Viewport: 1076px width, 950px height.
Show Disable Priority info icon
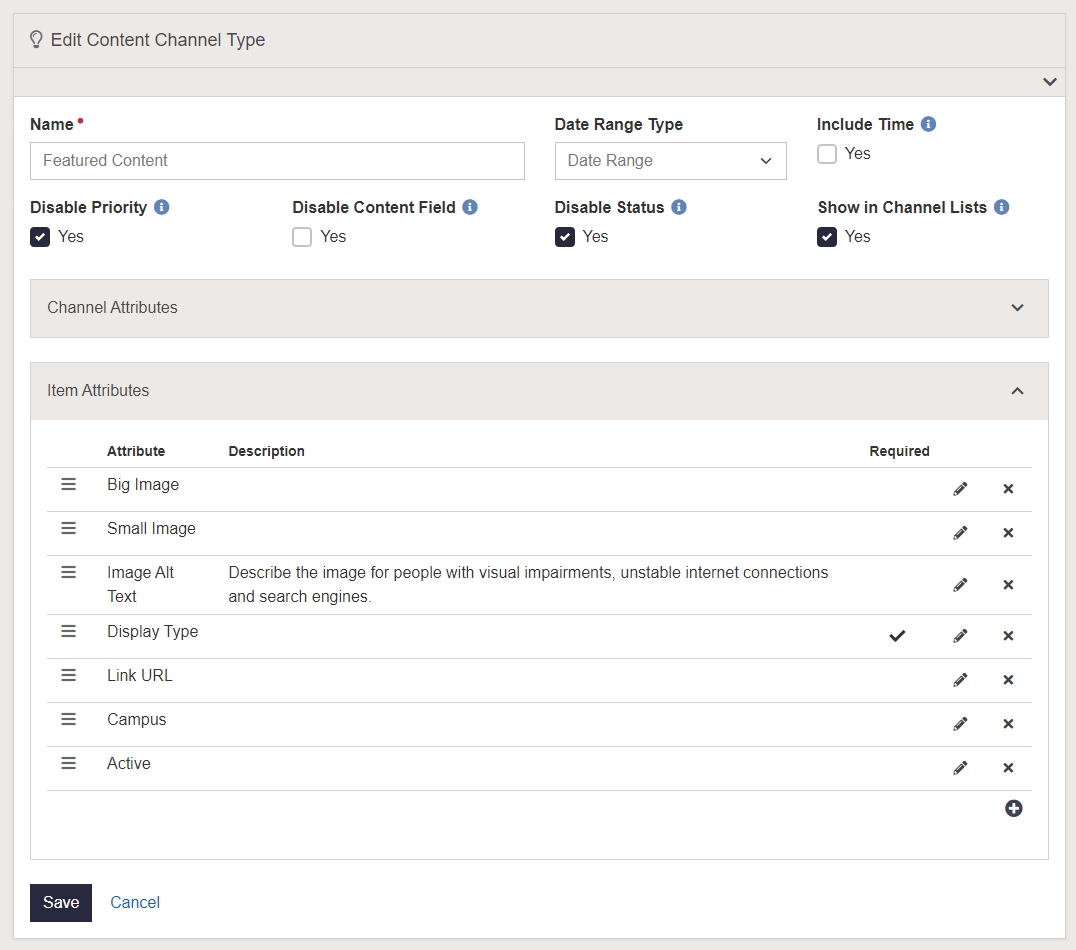[161, 207]
